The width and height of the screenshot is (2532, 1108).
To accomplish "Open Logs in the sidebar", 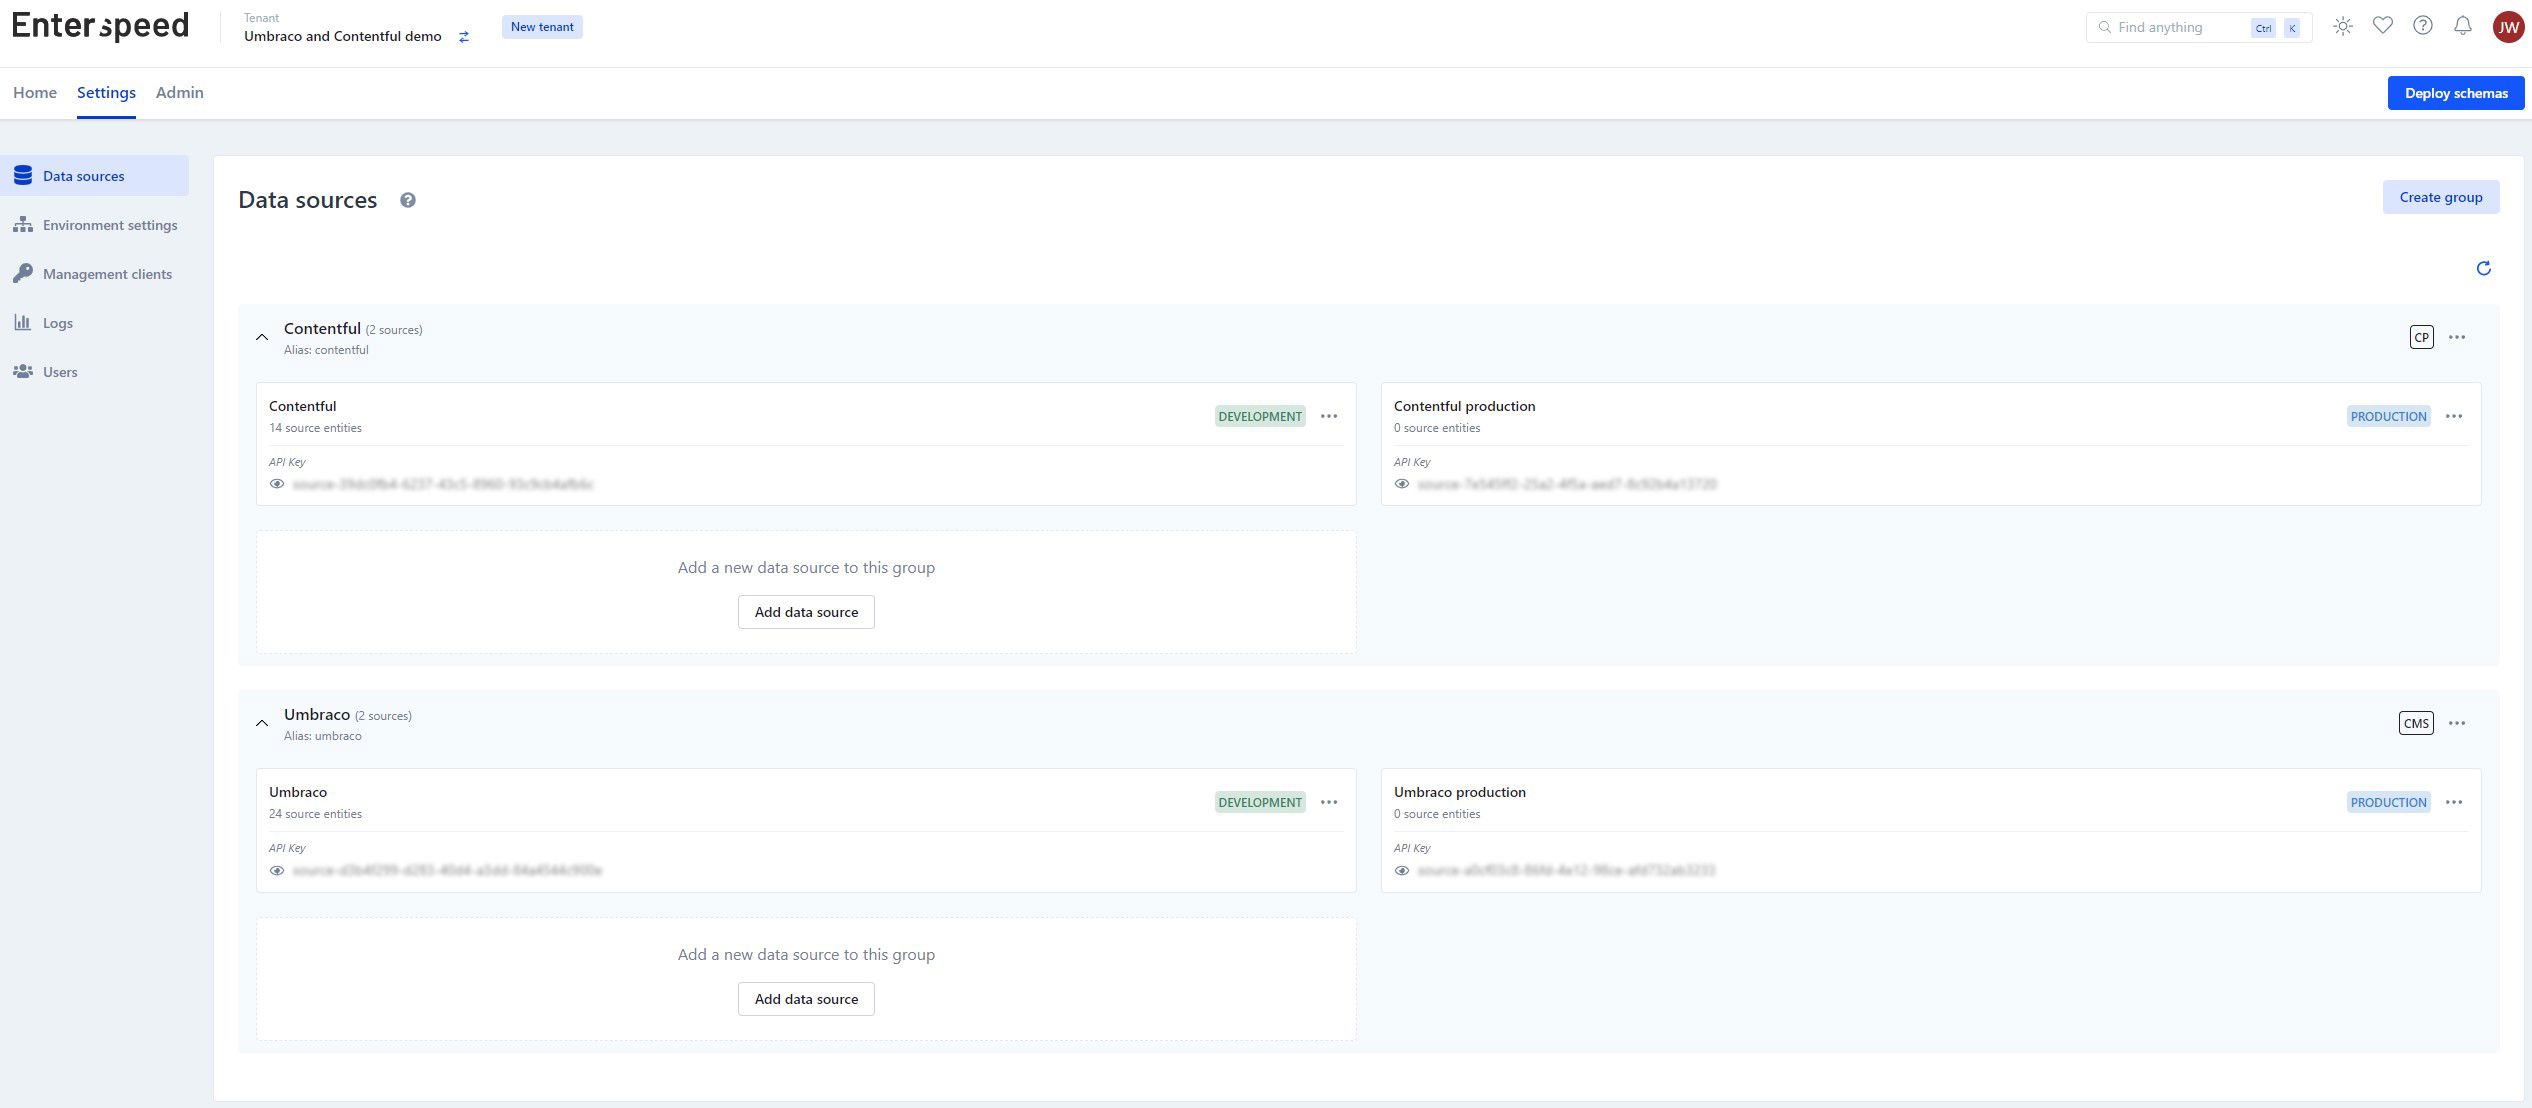I will point(94,323).
